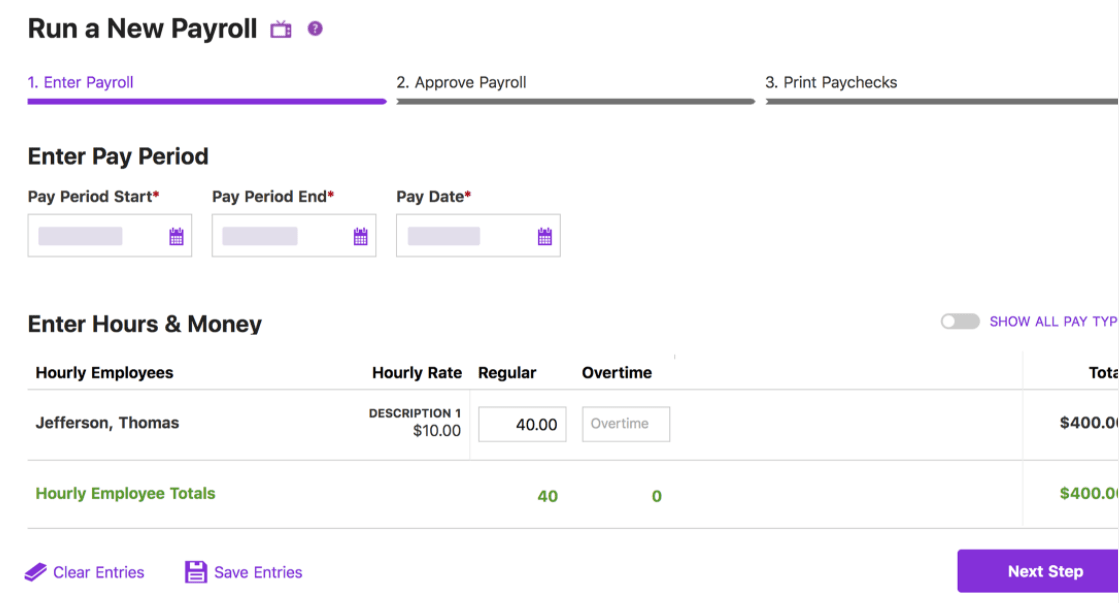This screenshot has width=1119, height=603.
Task: Enable the Show All Pay Types switch
Action: [x=960, y=321]
